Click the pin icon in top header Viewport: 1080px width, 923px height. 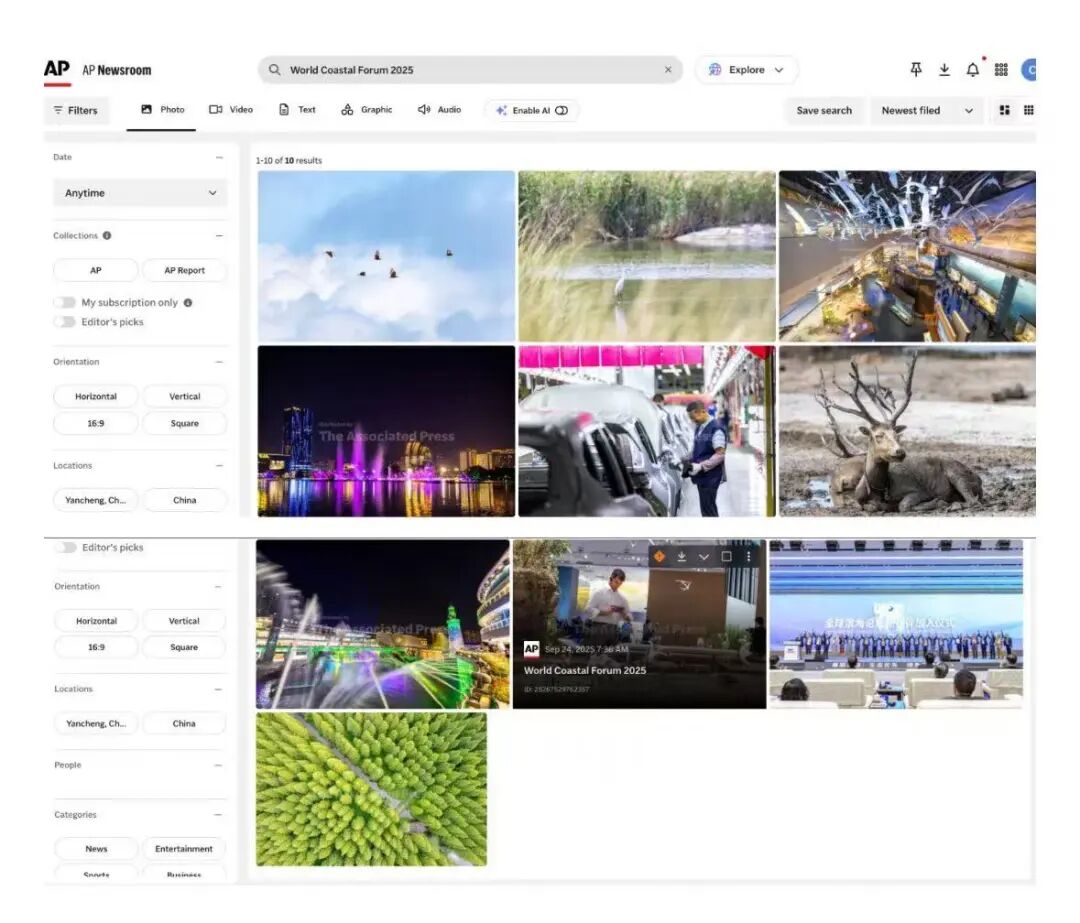click(x=916, y=69)
